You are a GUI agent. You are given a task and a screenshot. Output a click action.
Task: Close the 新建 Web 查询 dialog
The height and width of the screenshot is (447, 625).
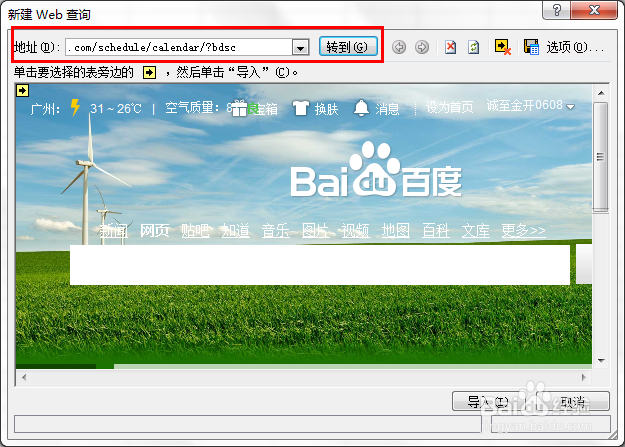tap(595, 10)
